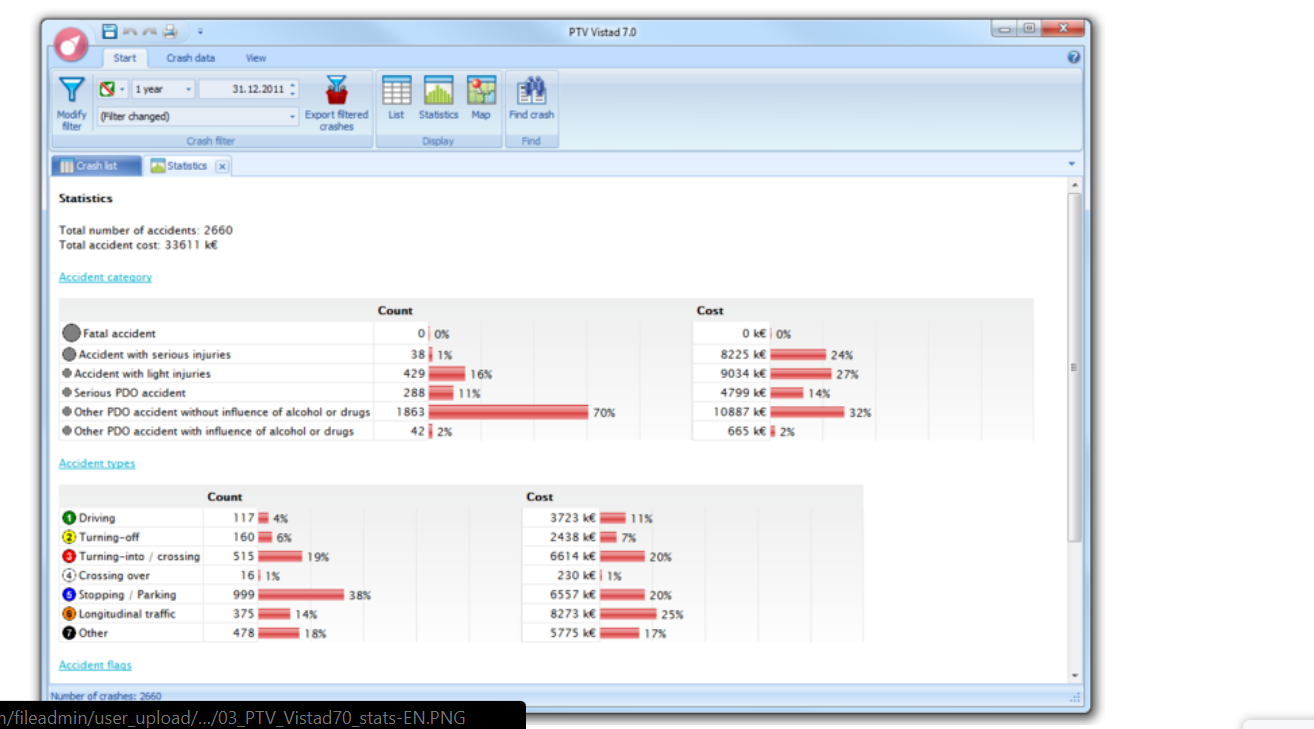This screenshot has width=1314, height=729.
Task: Click the cost value 8273 k€
Action: tap(573, 614)
